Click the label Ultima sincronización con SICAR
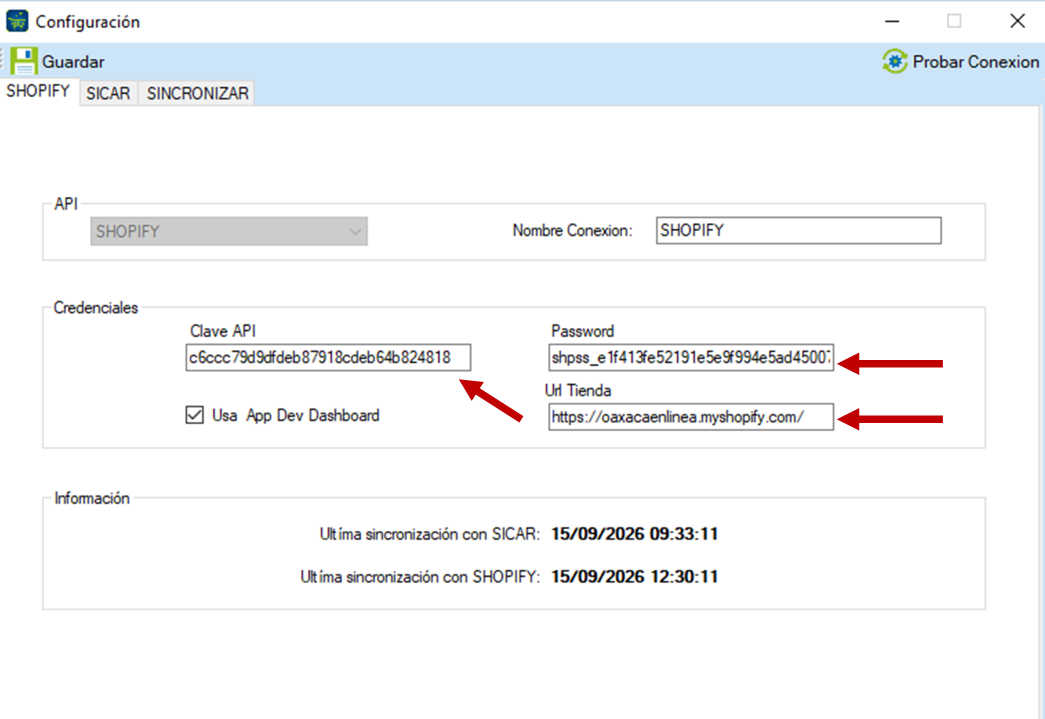The image size is (1045, 719). [429, 534]
